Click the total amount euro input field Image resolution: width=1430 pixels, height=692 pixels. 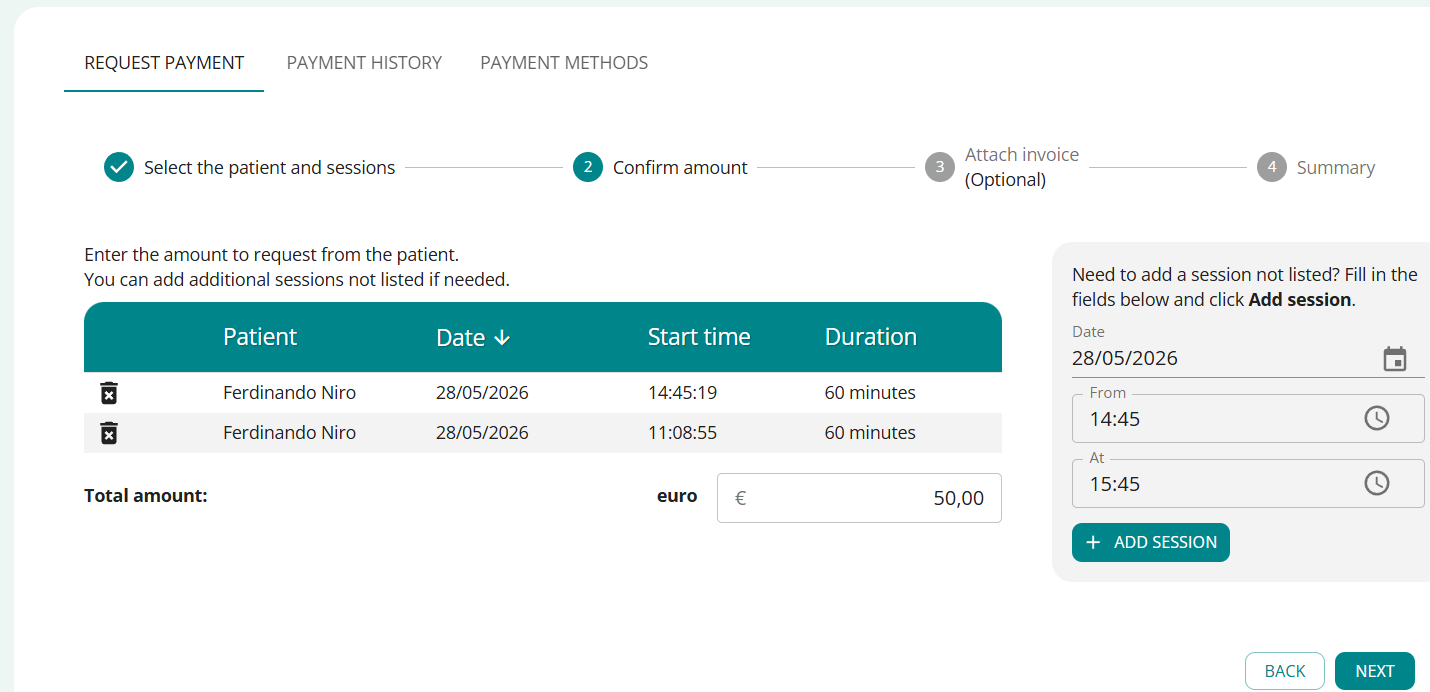(859, 498)
